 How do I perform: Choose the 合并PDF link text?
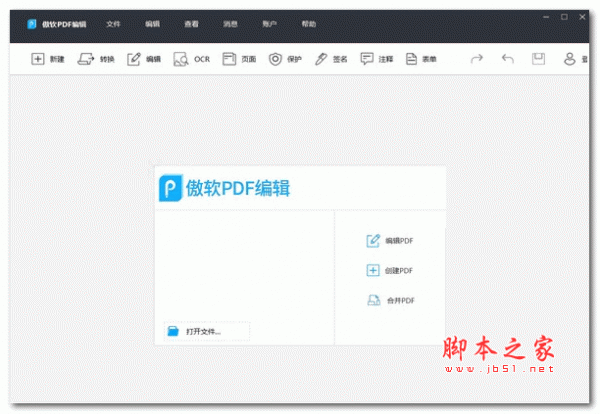(401, 300)
